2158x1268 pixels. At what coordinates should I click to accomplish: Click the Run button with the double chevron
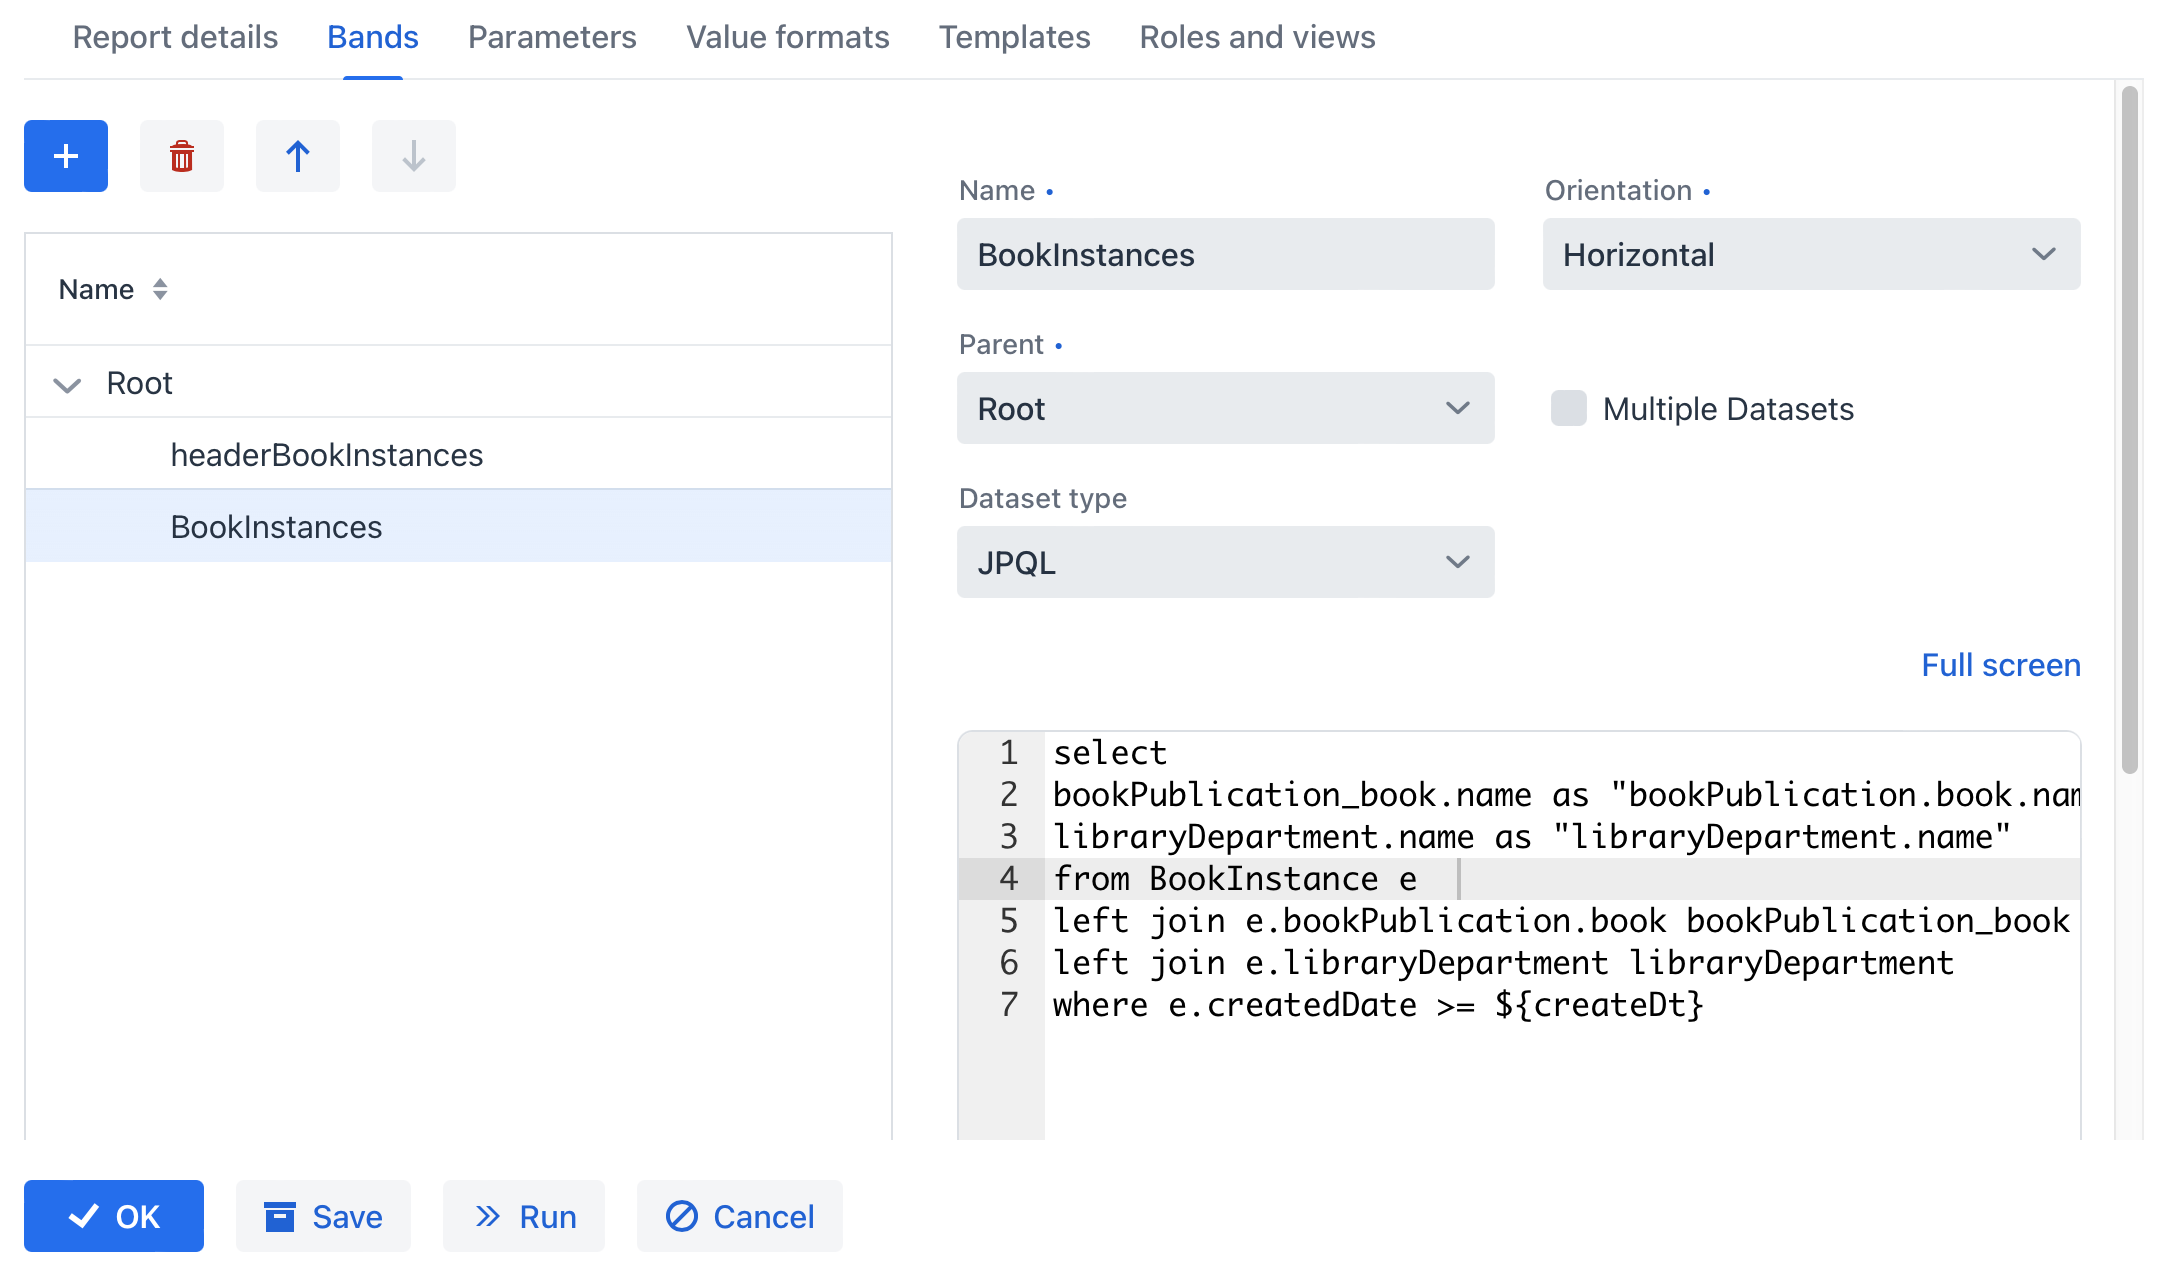point(524,1216)
